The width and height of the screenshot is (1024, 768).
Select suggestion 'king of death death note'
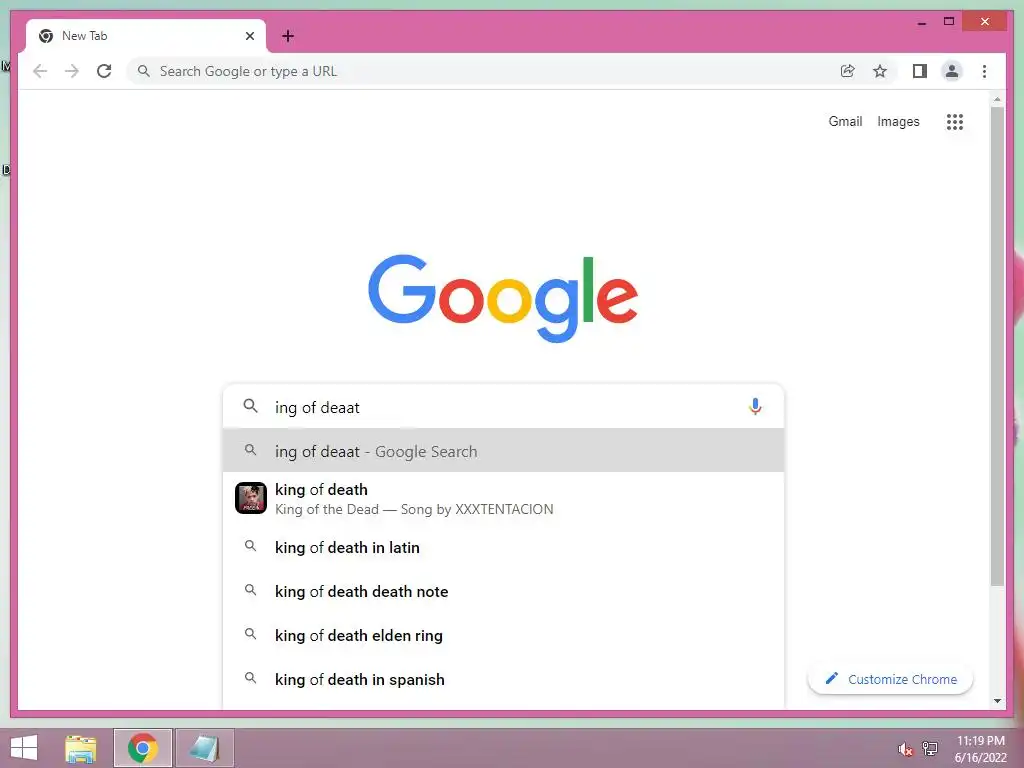tap(503, 591)
